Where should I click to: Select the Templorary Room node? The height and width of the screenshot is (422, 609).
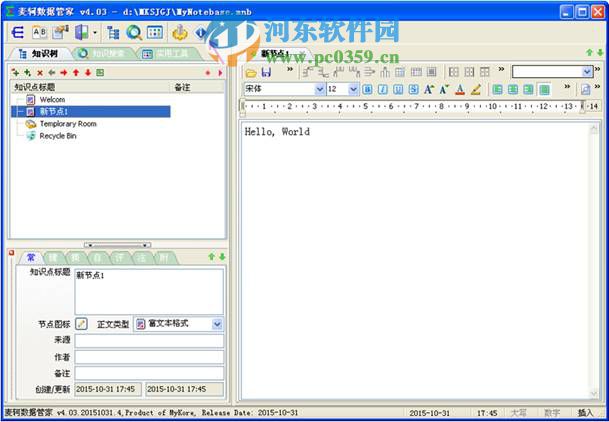click(68, 124)
